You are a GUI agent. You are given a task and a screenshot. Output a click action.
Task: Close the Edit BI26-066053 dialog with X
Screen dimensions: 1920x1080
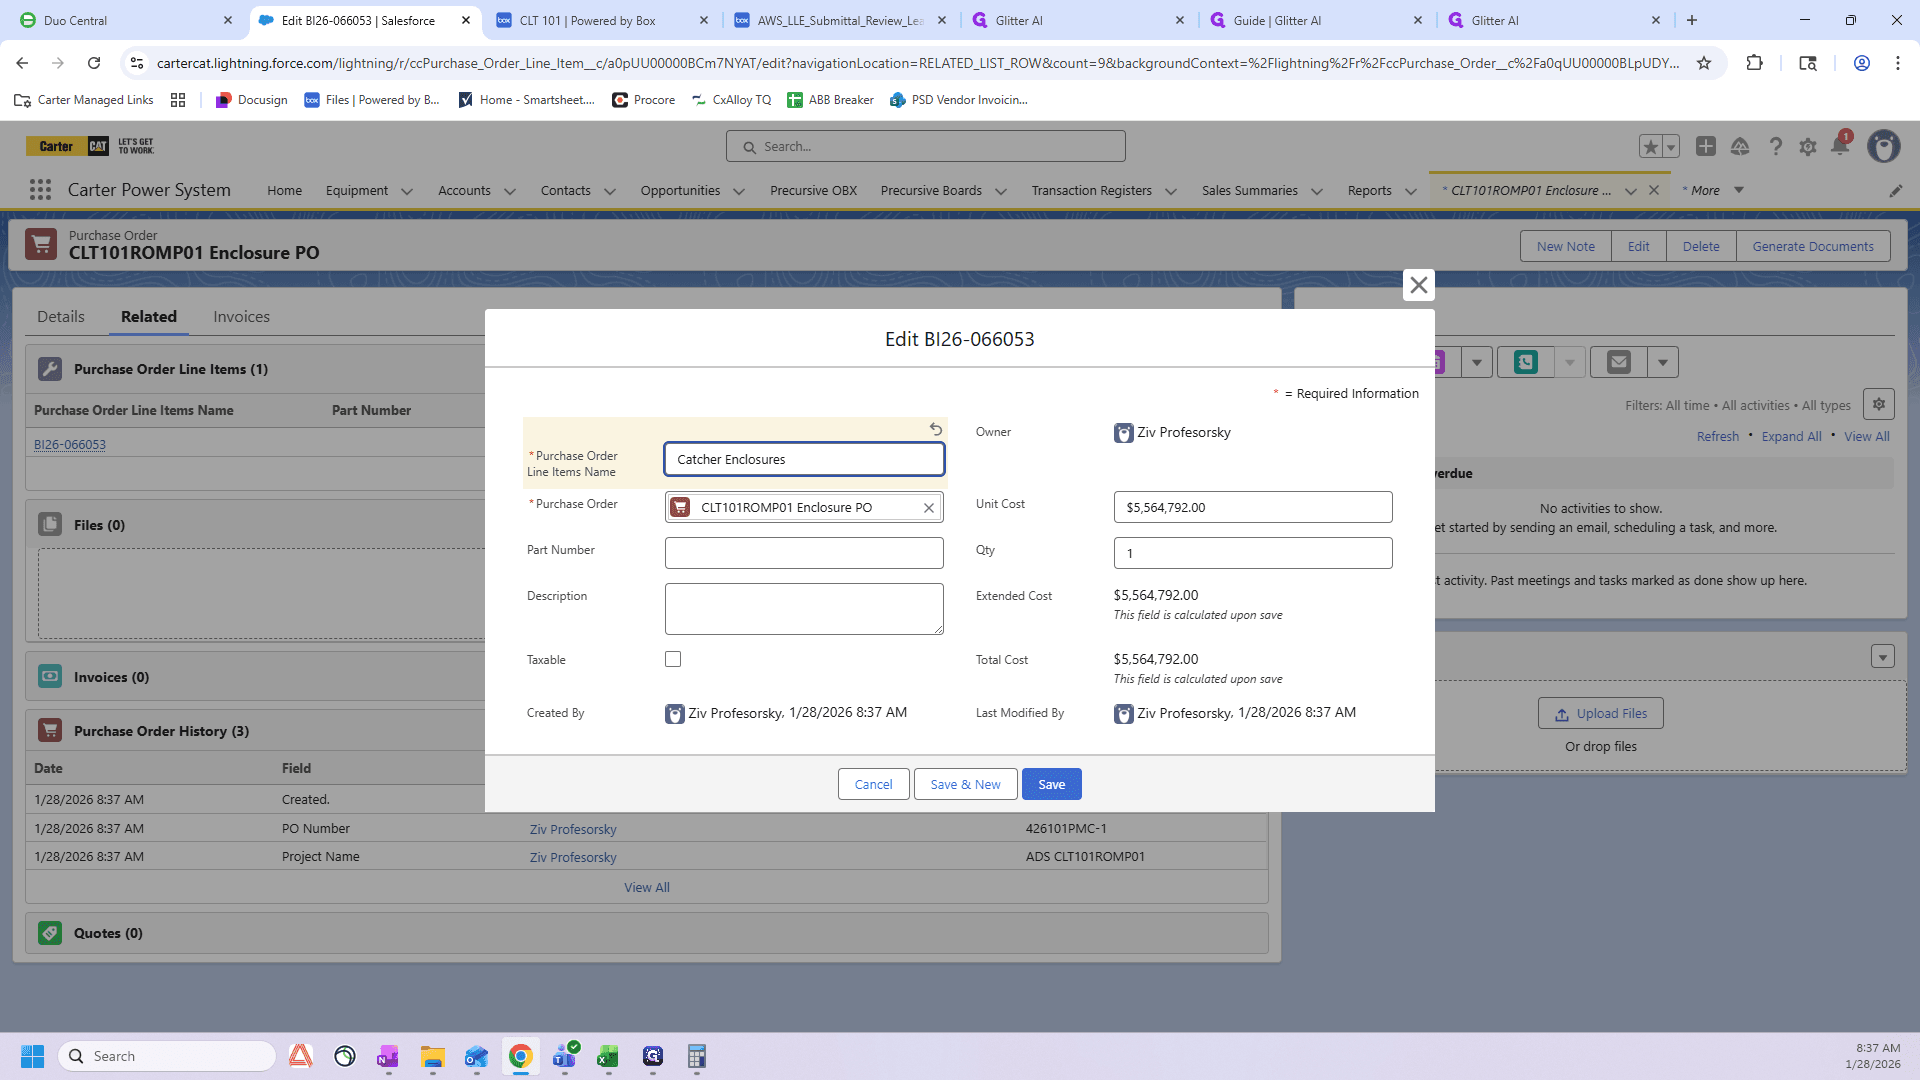click(1418, 285)
